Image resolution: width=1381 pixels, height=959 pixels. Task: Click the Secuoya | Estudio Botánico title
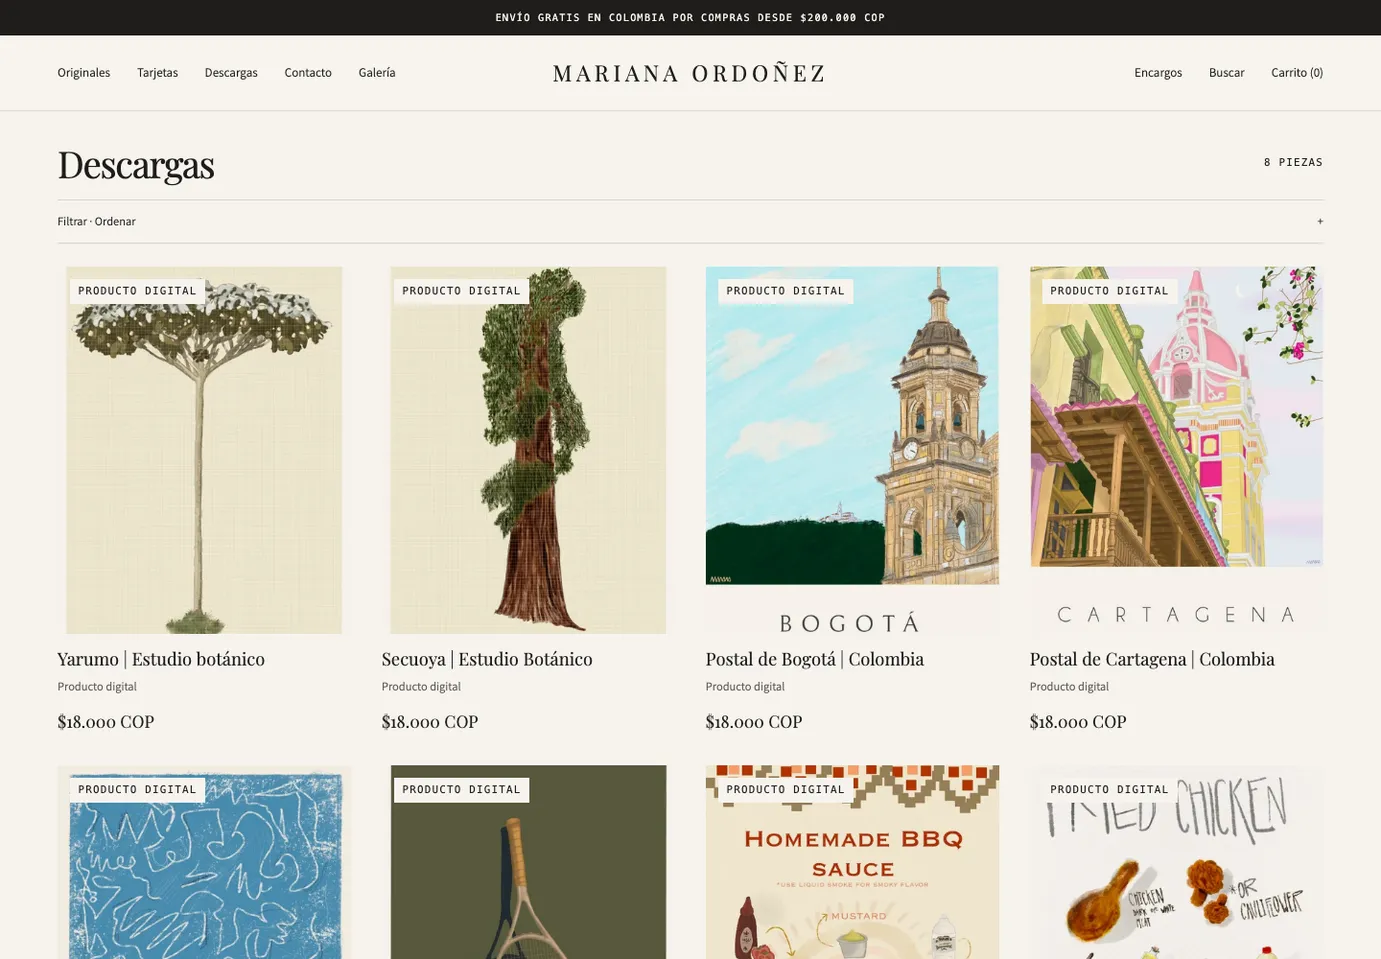[x=487, y=659]
